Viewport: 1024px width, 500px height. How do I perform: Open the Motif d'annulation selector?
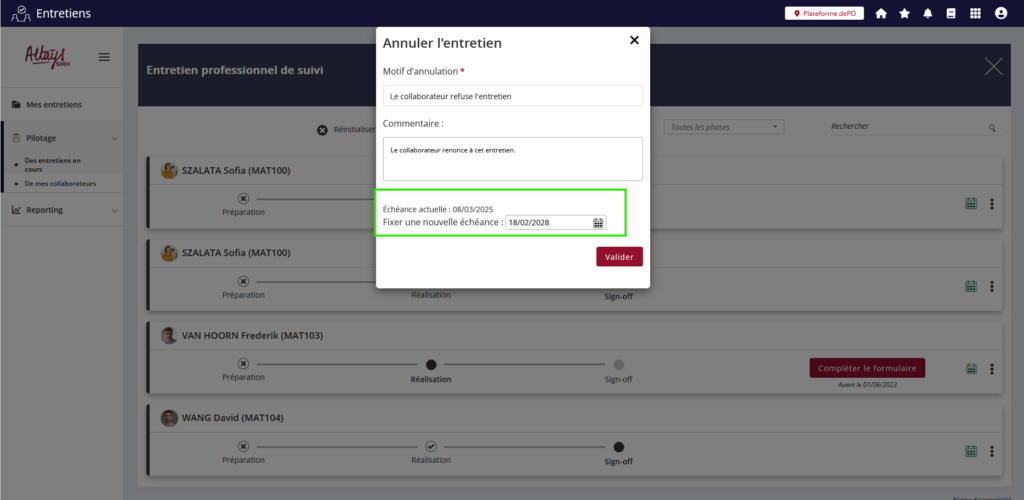[x=512, y=96]
